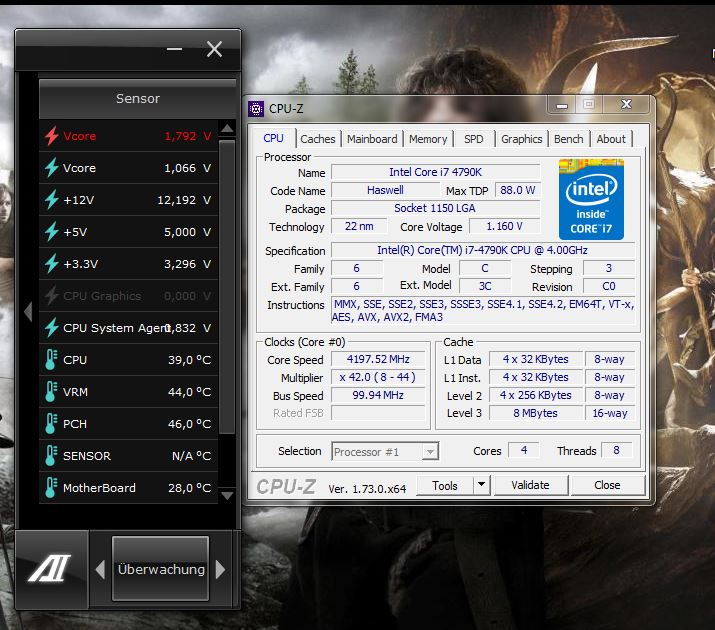
Task: Click the Intel Core i7 logo
Action: pyautogui.click(x=591, y=199)
